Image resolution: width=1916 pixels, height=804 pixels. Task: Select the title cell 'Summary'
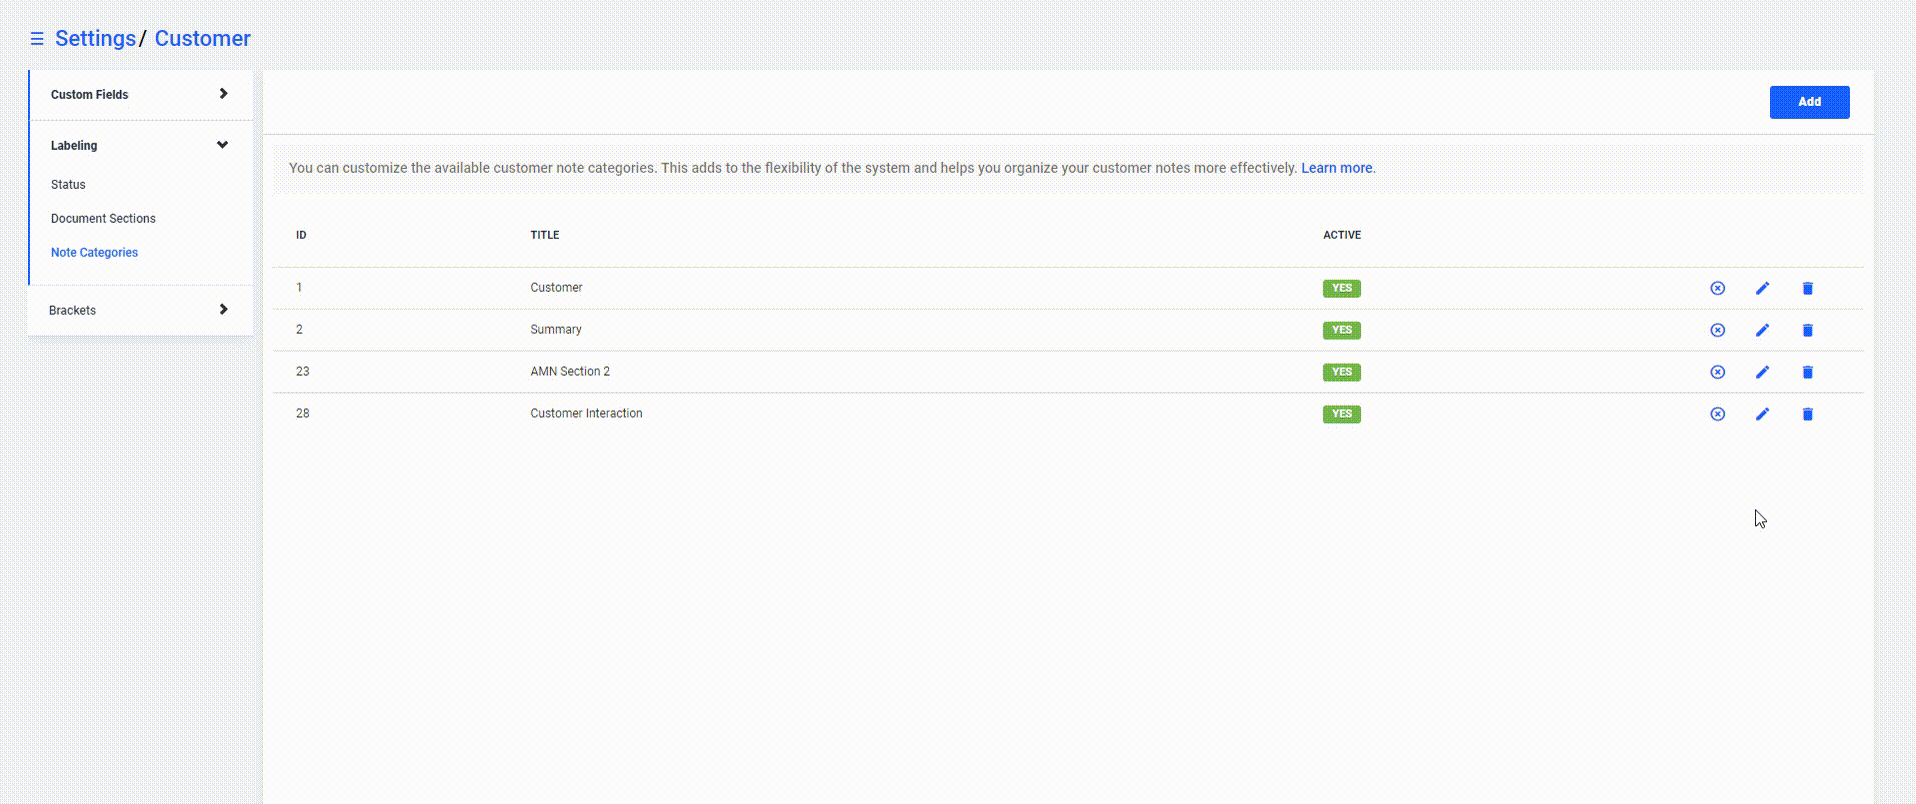[x=555, y=330]
